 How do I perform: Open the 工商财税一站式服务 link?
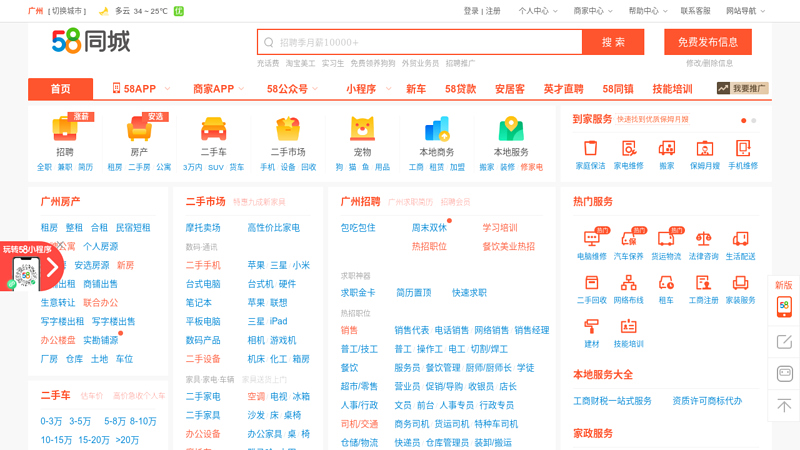click(x=612, y=401)
